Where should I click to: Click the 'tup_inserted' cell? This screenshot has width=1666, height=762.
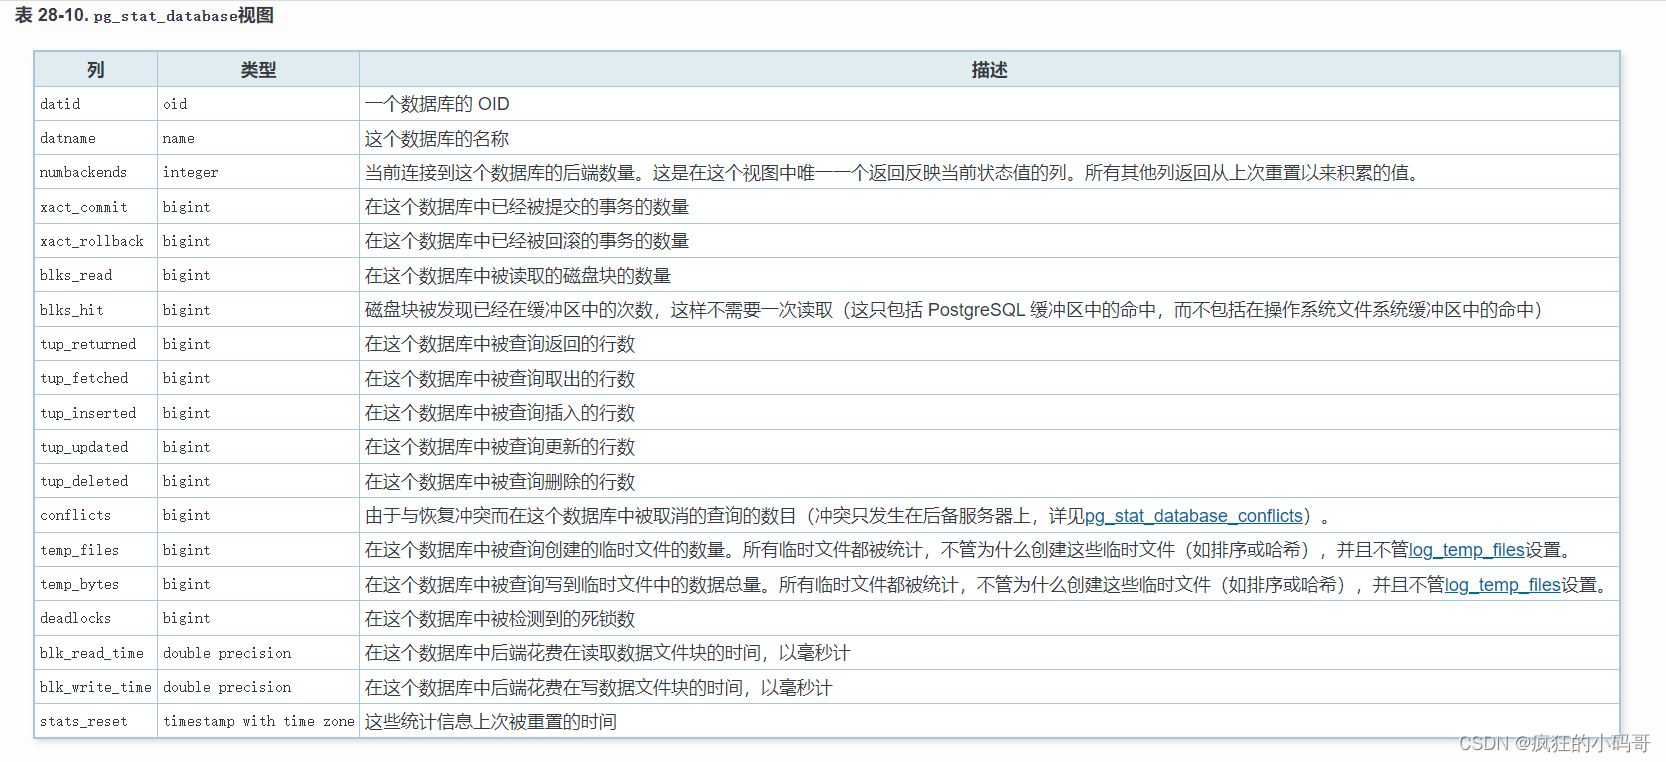pos(96,413)
